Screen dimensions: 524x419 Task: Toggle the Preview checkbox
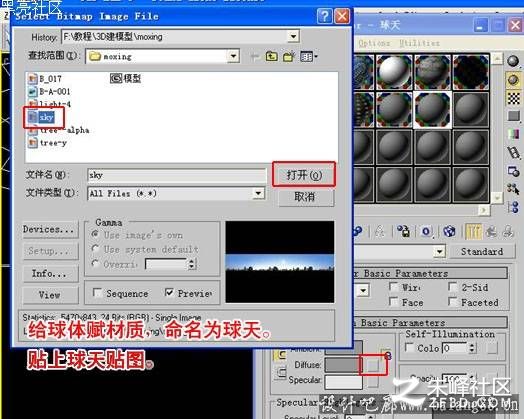point(169,293)
